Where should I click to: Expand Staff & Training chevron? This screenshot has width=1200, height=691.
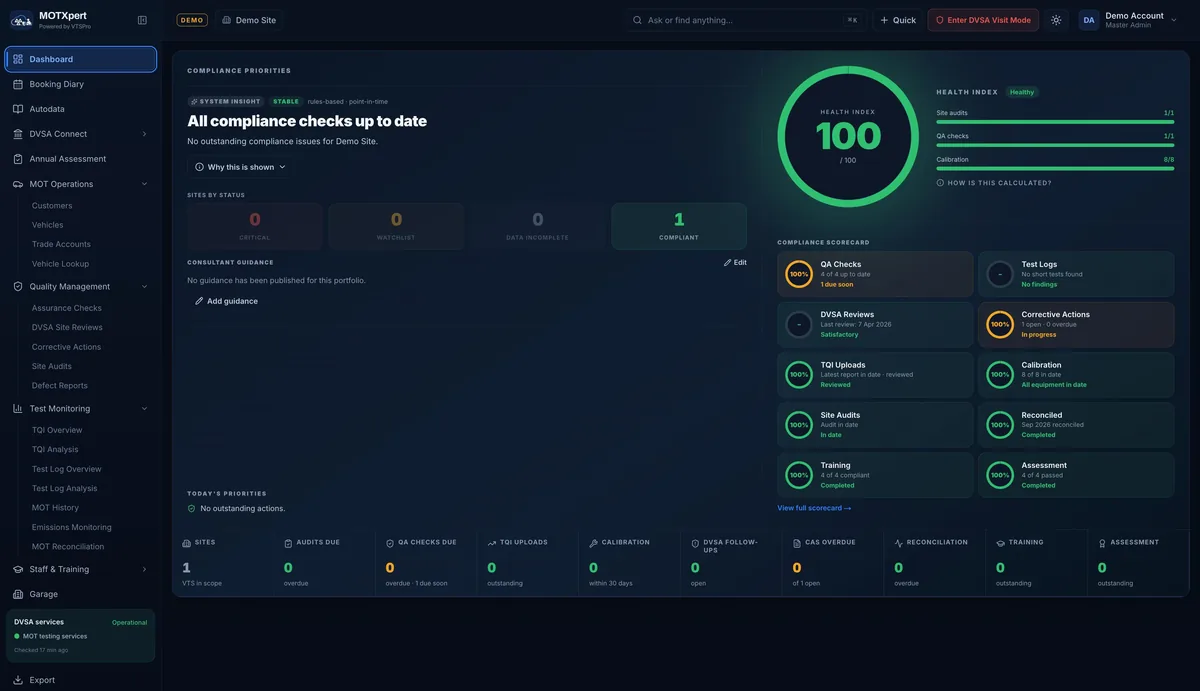pyautogui.click(x=144, y=569)
